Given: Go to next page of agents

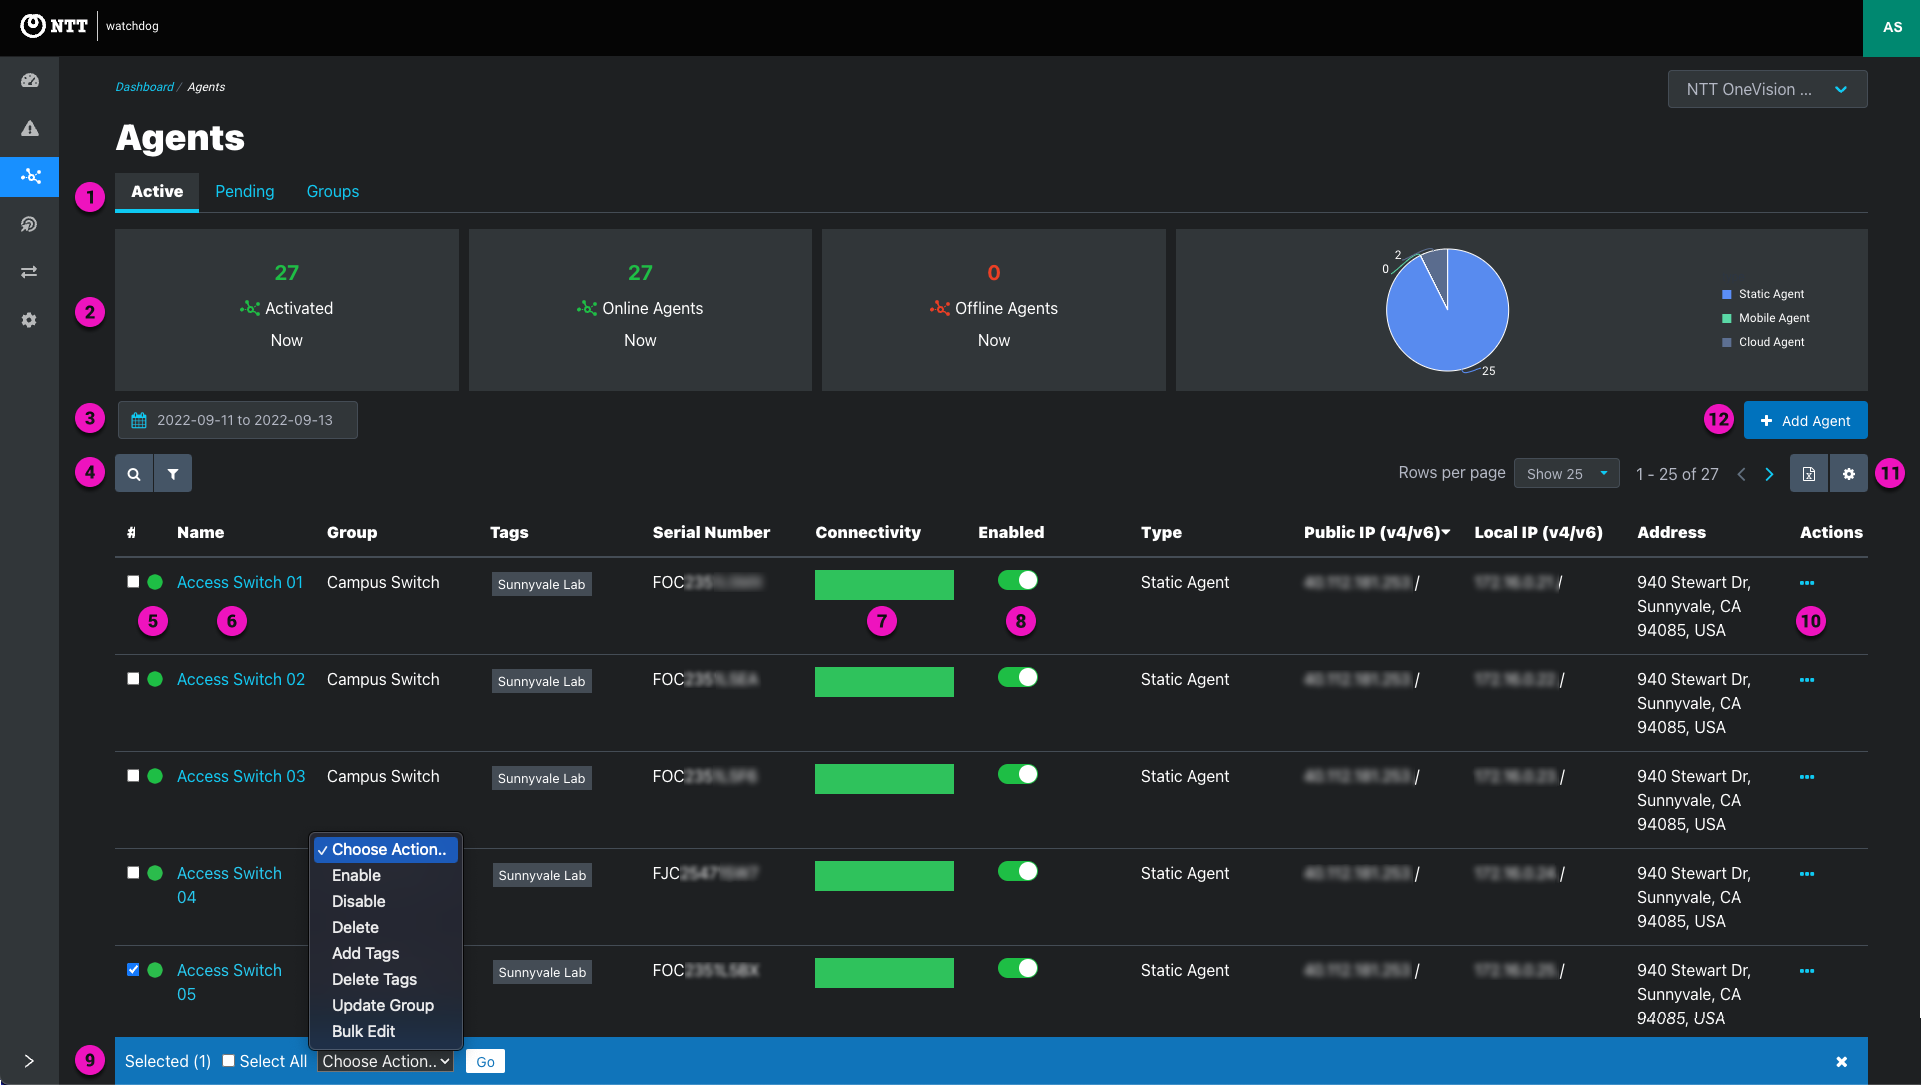Looking at the screenshot, I should [x=1769, y=474].
